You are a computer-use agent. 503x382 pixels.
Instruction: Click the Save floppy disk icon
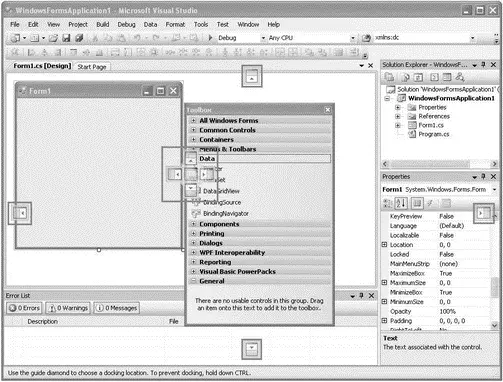click(66, 38)
